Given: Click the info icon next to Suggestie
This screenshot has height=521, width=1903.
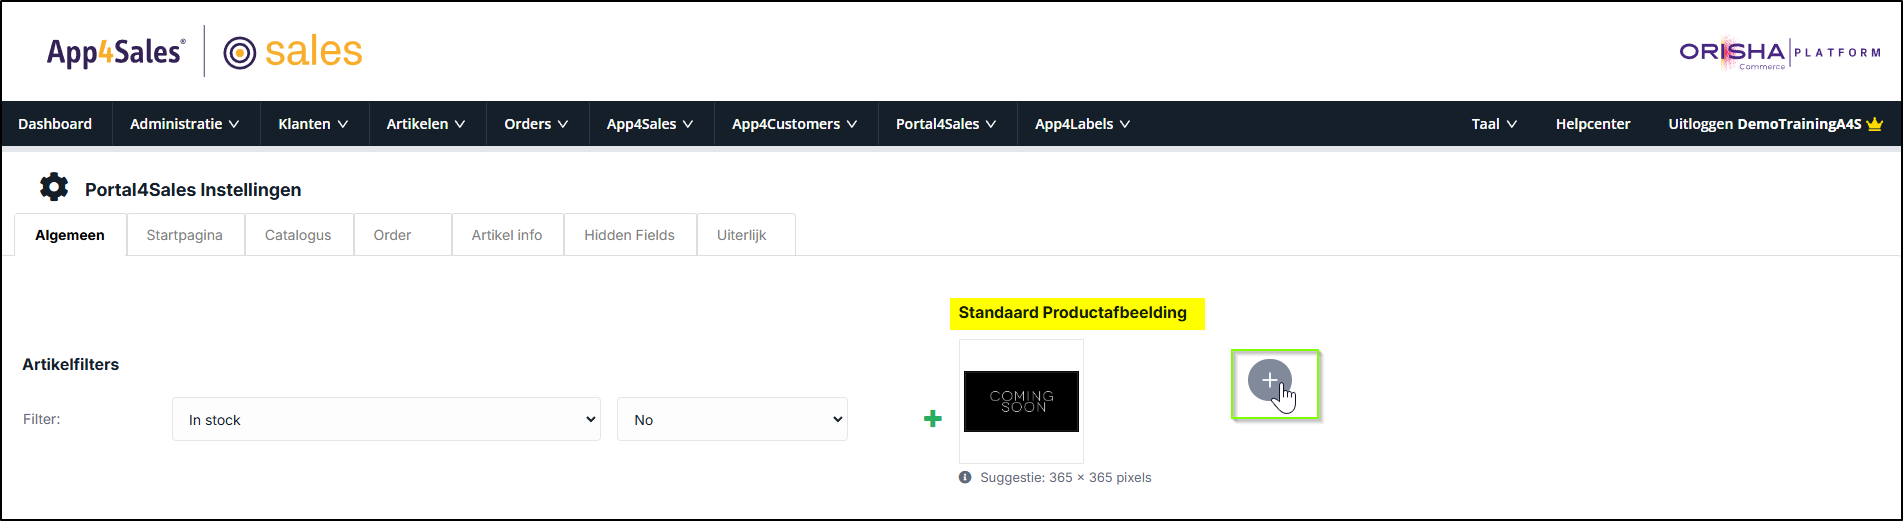Looking at the screenshot, I should point(965,477).
